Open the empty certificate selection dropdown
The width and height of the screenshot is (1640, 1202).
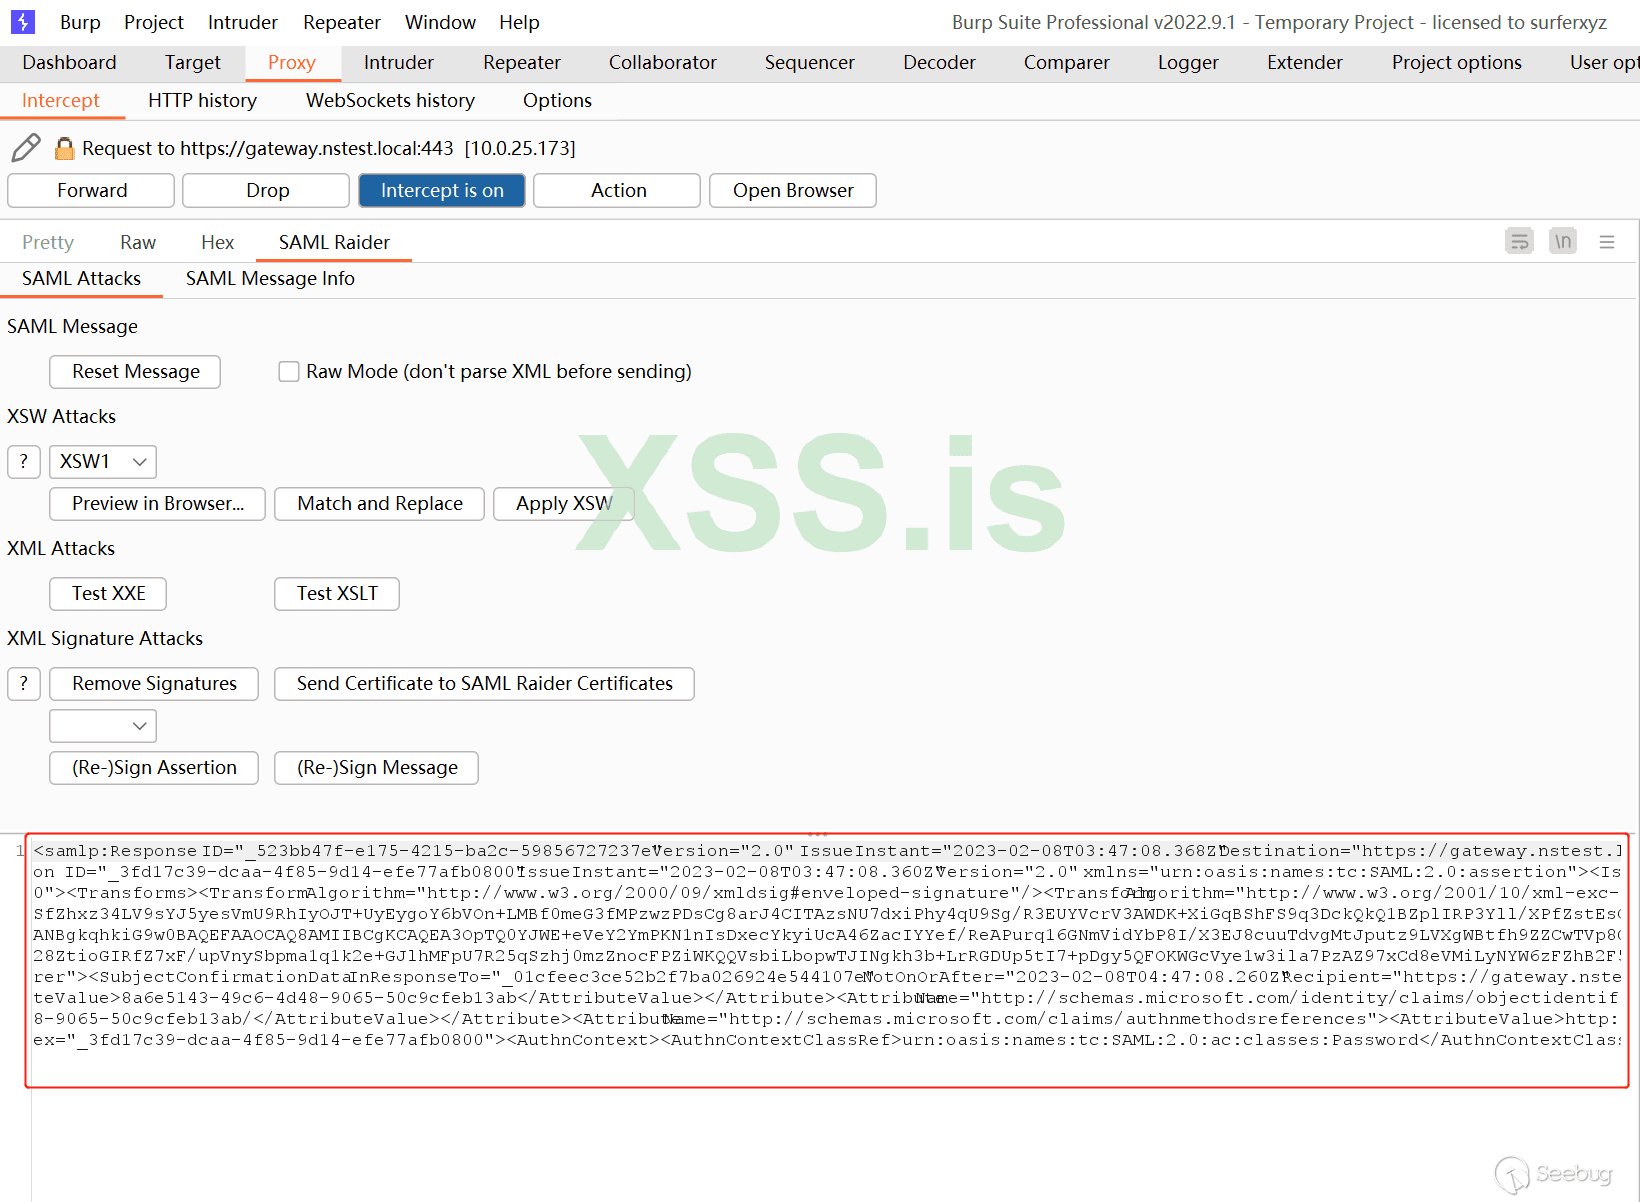point(103,725)
